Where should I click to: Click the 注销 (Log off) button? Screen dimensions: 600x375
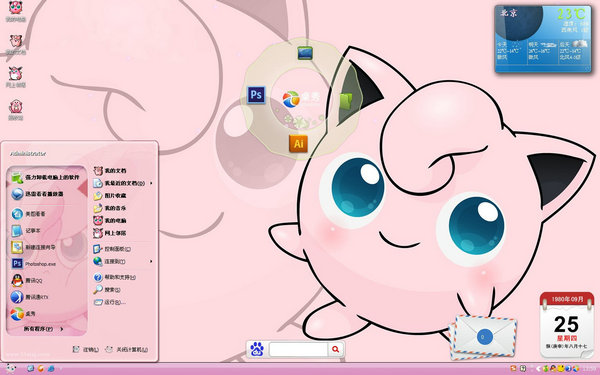(86, 349)
